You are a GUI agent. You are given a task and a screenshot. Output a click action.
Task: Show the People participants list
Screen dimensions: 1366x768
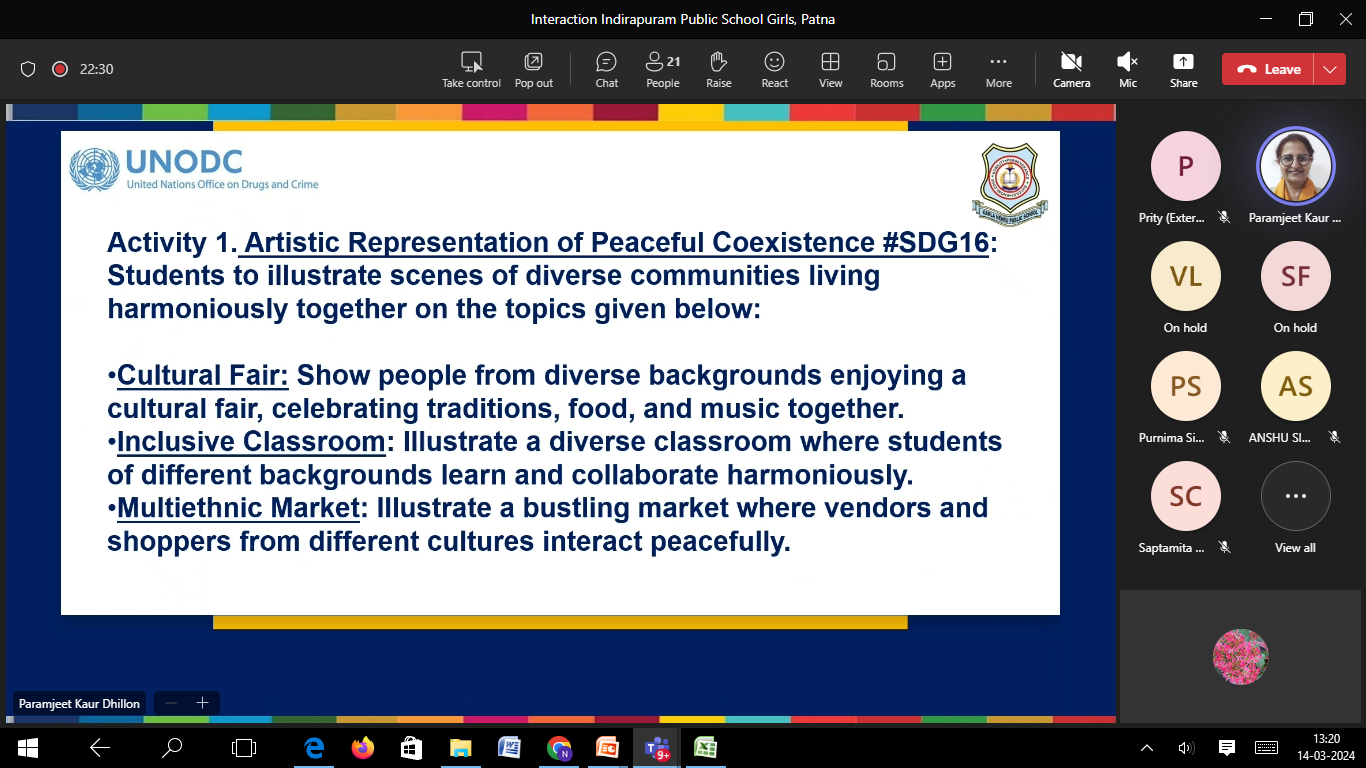tap(662, 69)
